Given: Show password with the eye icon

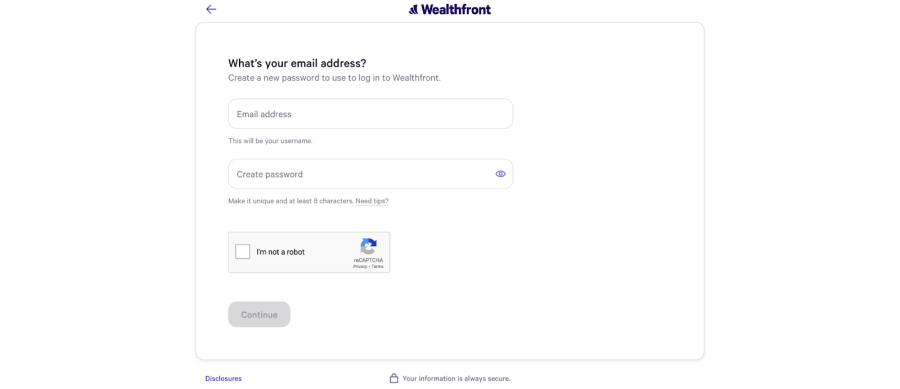Looking at the screenshot, I should coord(501,174).
